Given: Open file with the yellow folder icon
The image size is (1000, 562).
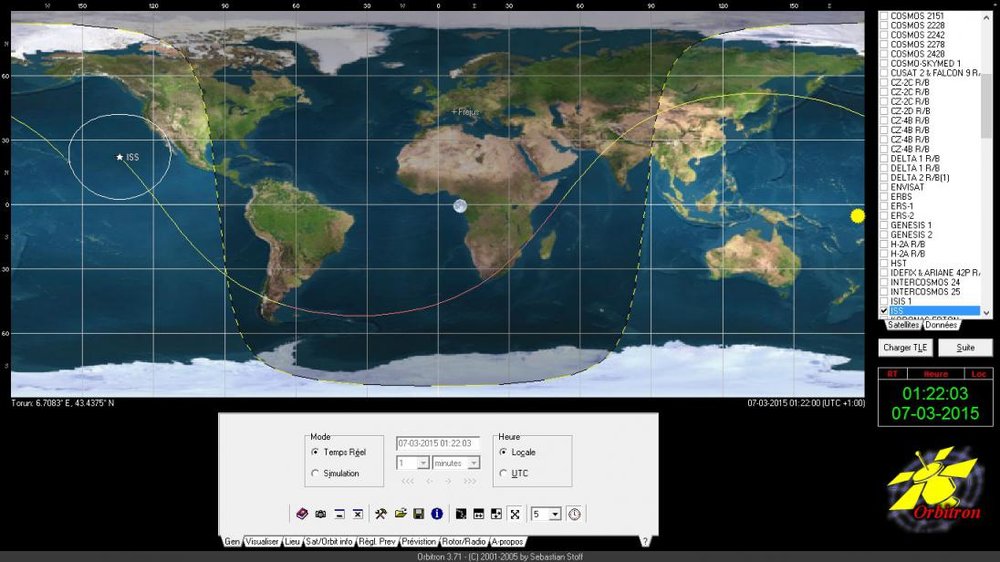Looking at the screenshot, I should click(400, 514).
